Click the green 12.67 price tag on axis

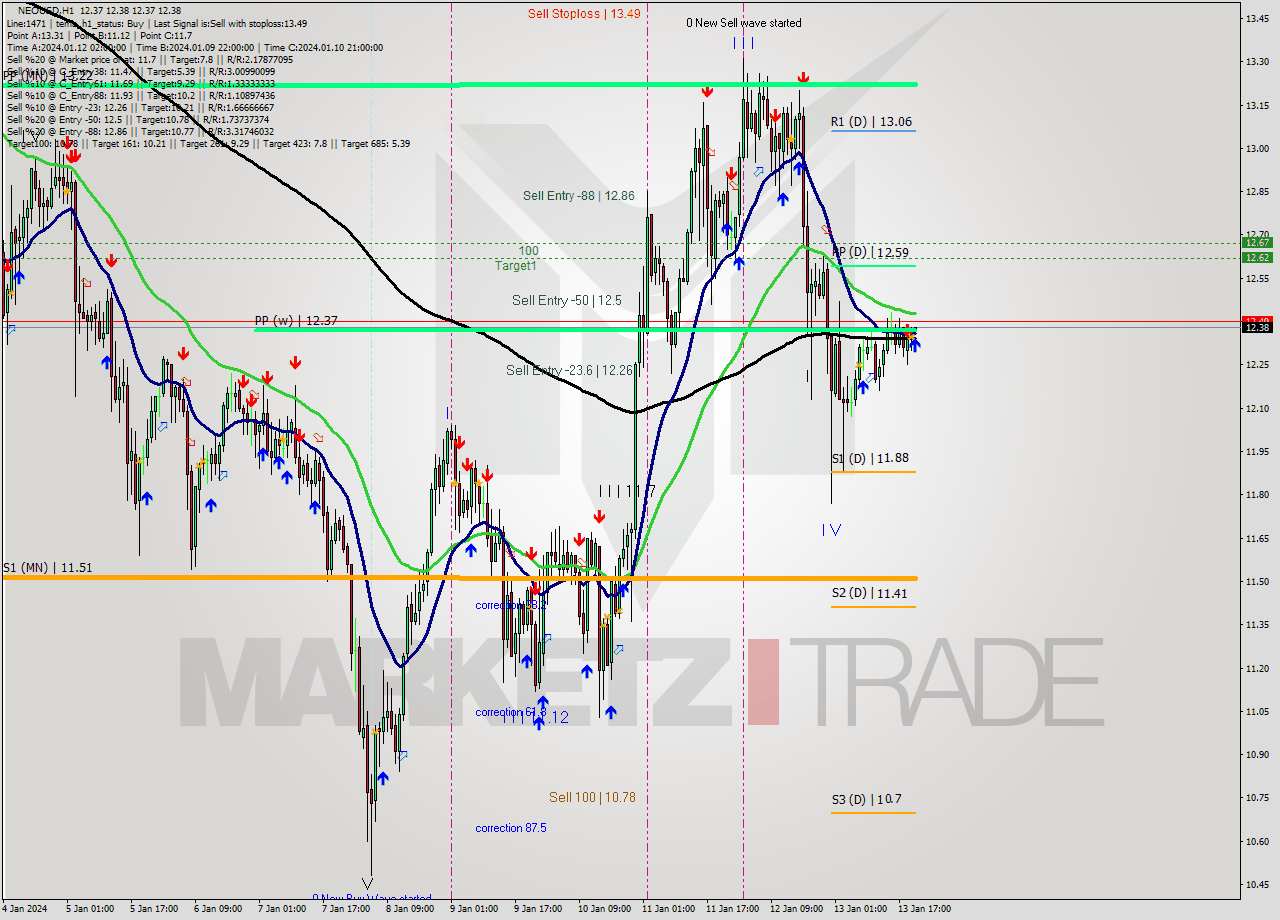(1257, 242)
